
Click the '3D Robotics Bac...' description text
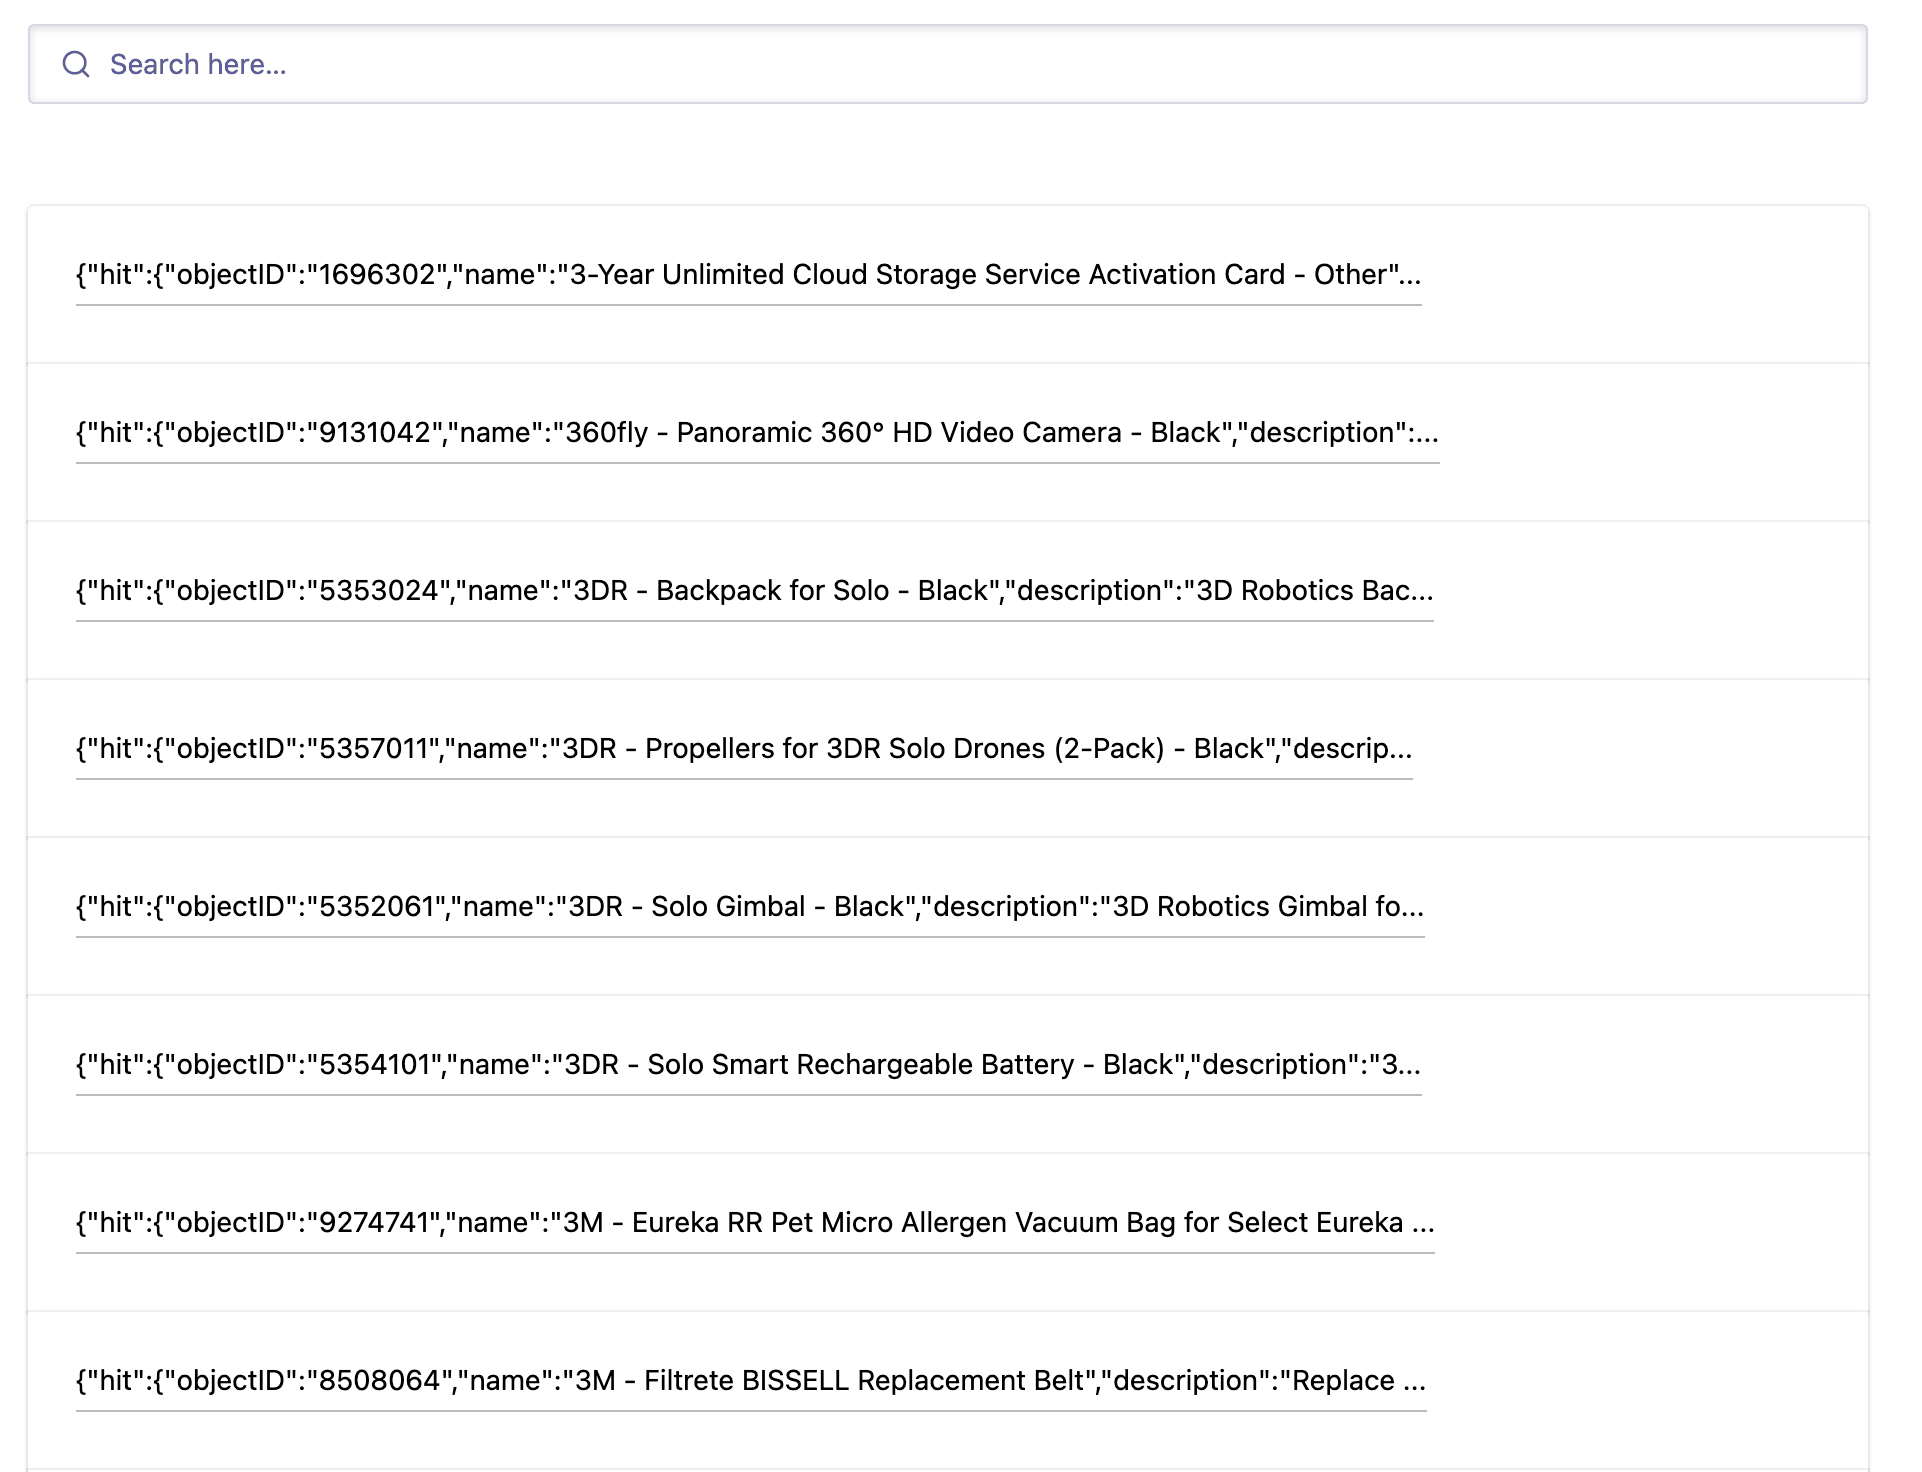(x=1315, y=591)
